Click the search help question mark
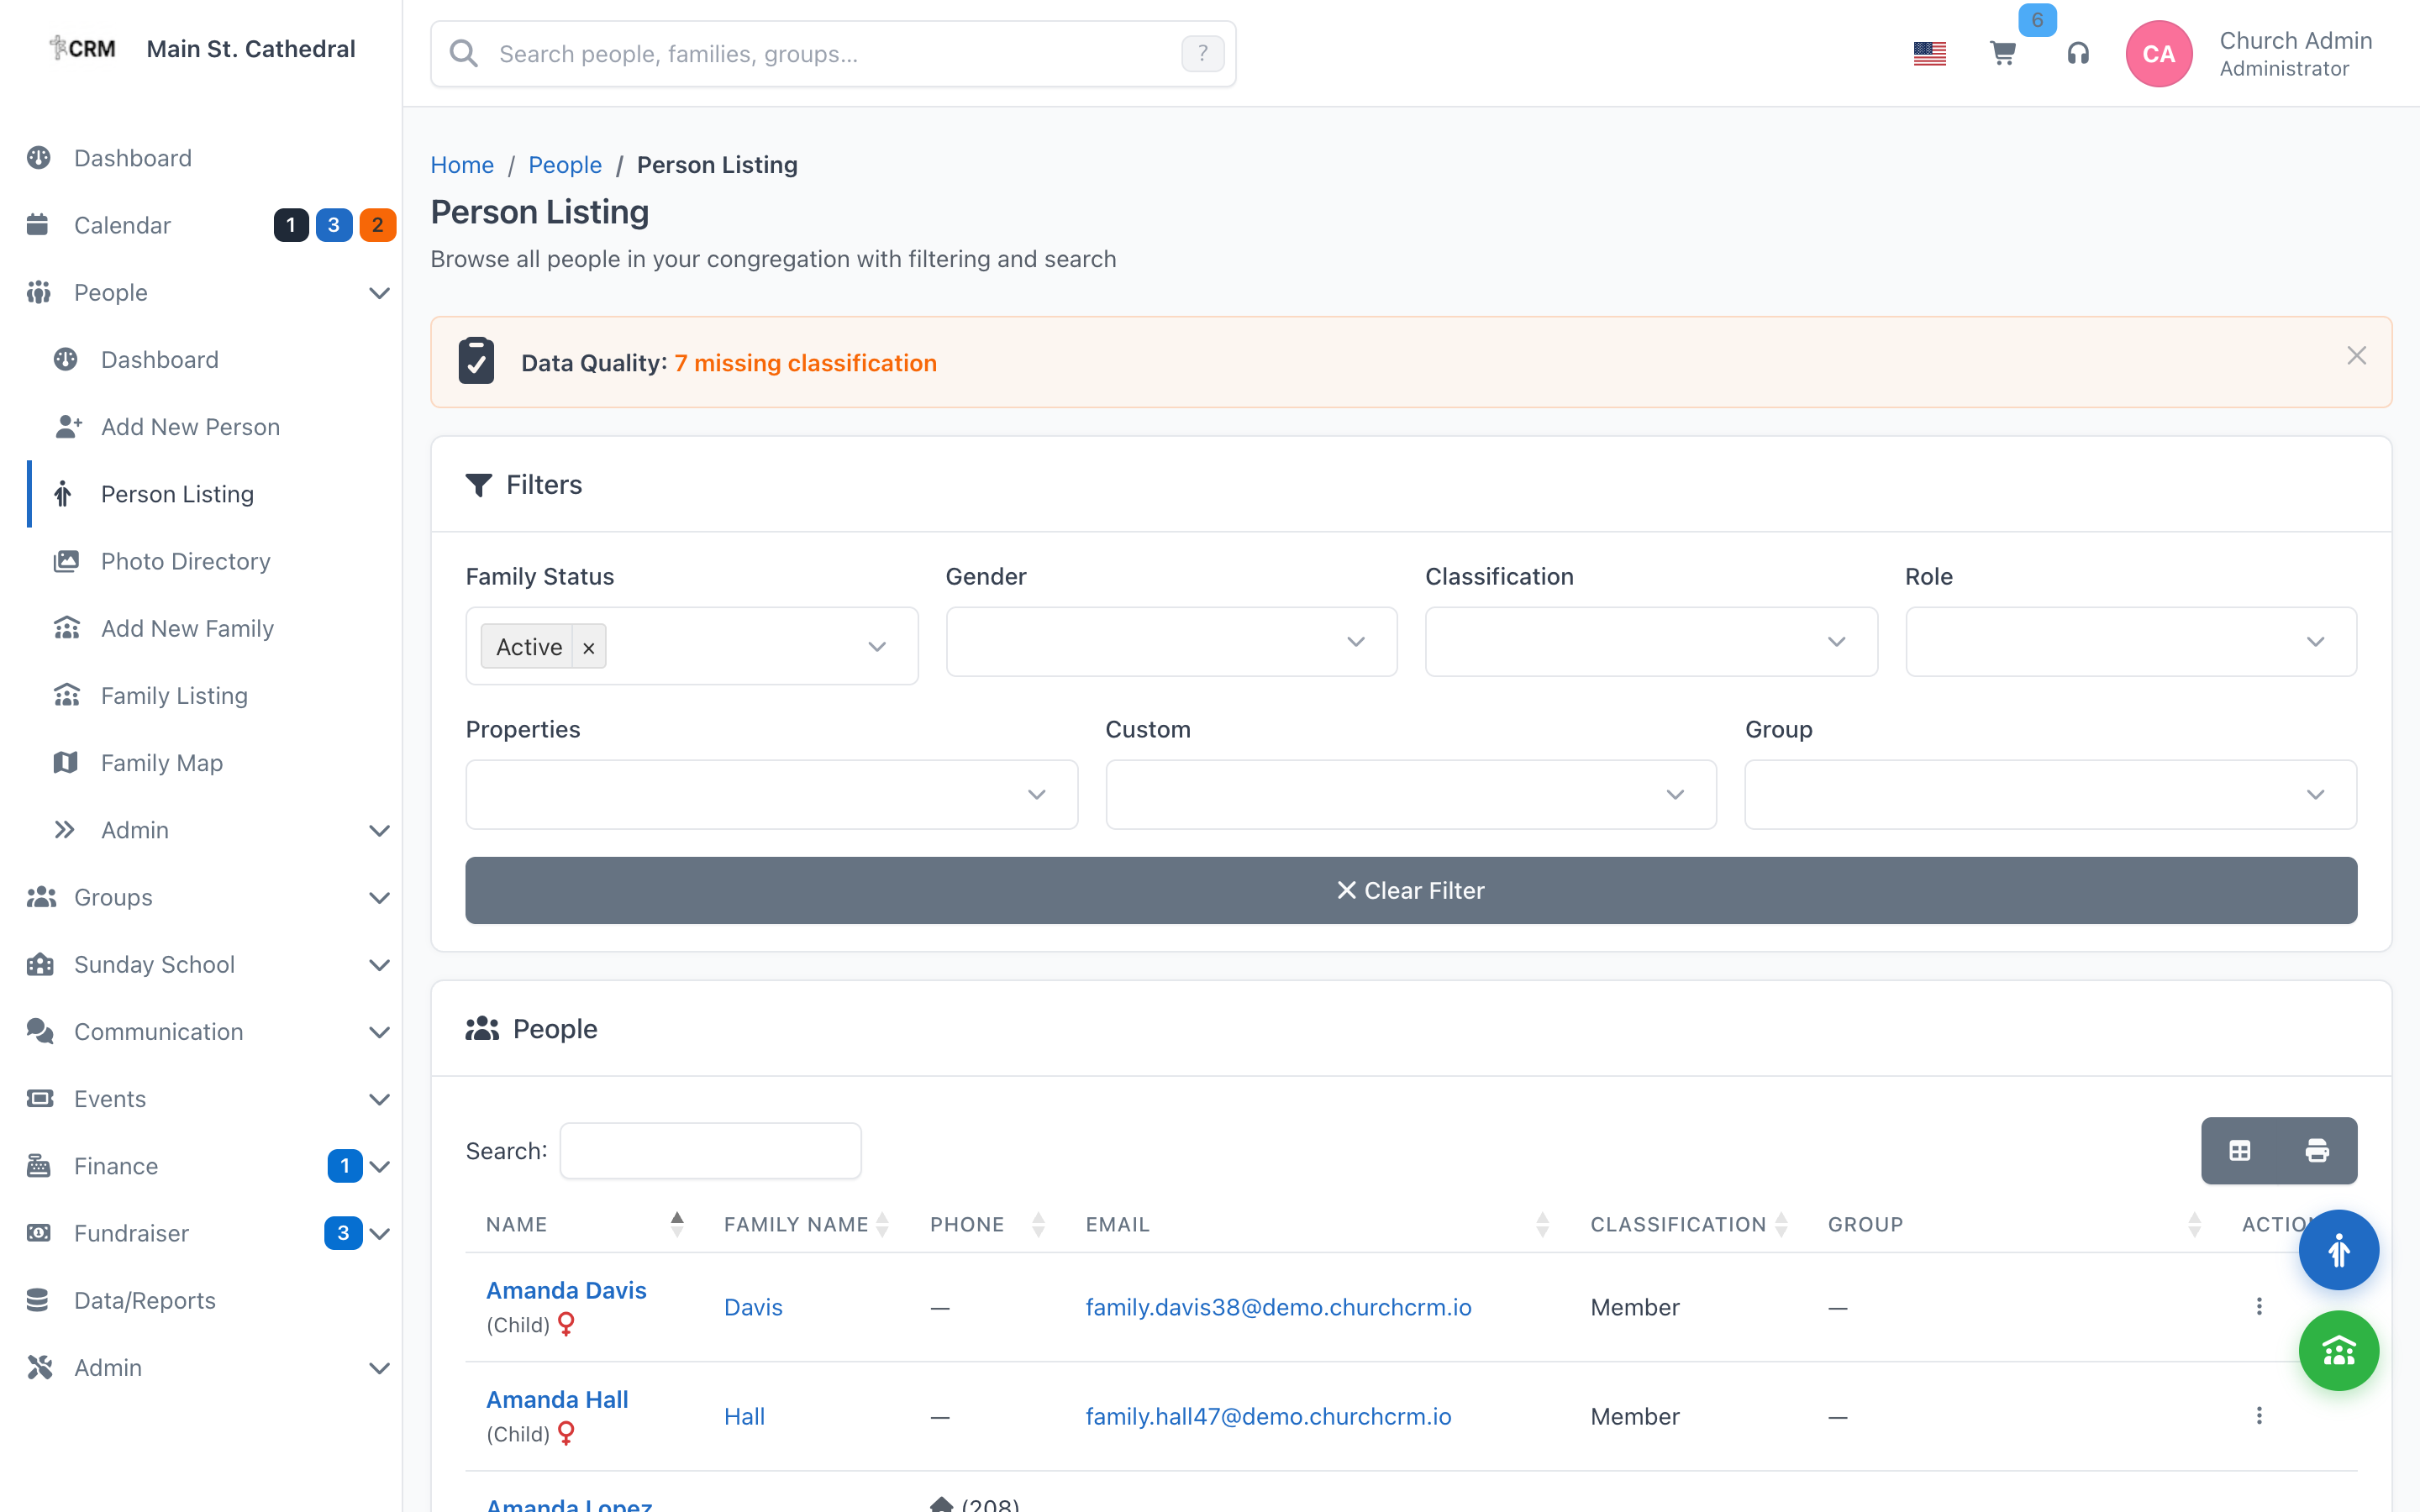The width and height of the screenshot is (2420, 1512). click(x=1202, y=54)
